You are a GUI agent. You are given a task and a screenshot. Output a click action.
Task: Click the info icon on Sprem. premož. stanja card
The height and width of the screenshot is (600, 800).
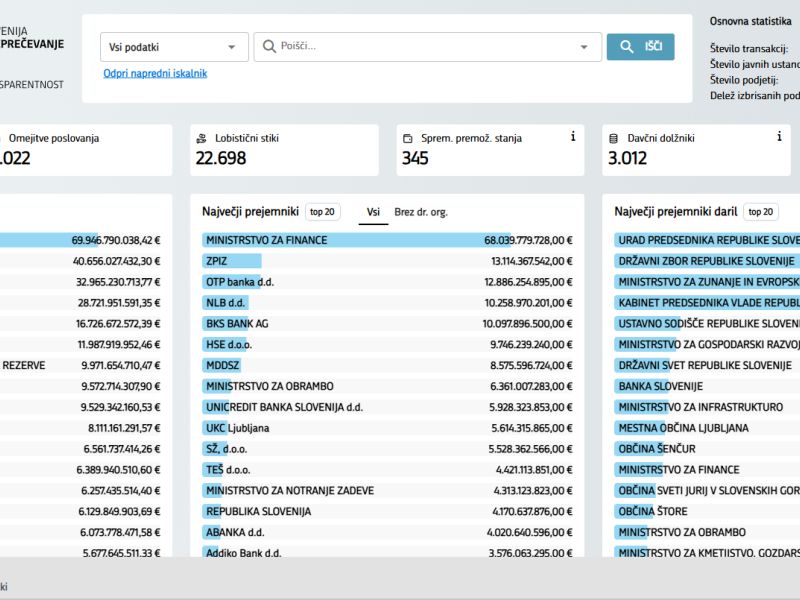573,137
